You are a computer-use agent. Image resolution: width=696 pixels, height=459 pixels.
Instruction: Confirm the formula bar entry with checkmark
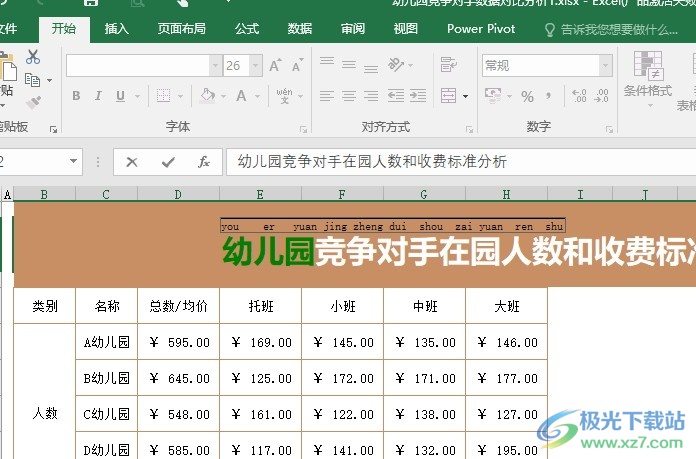click(x=168, y=162)
